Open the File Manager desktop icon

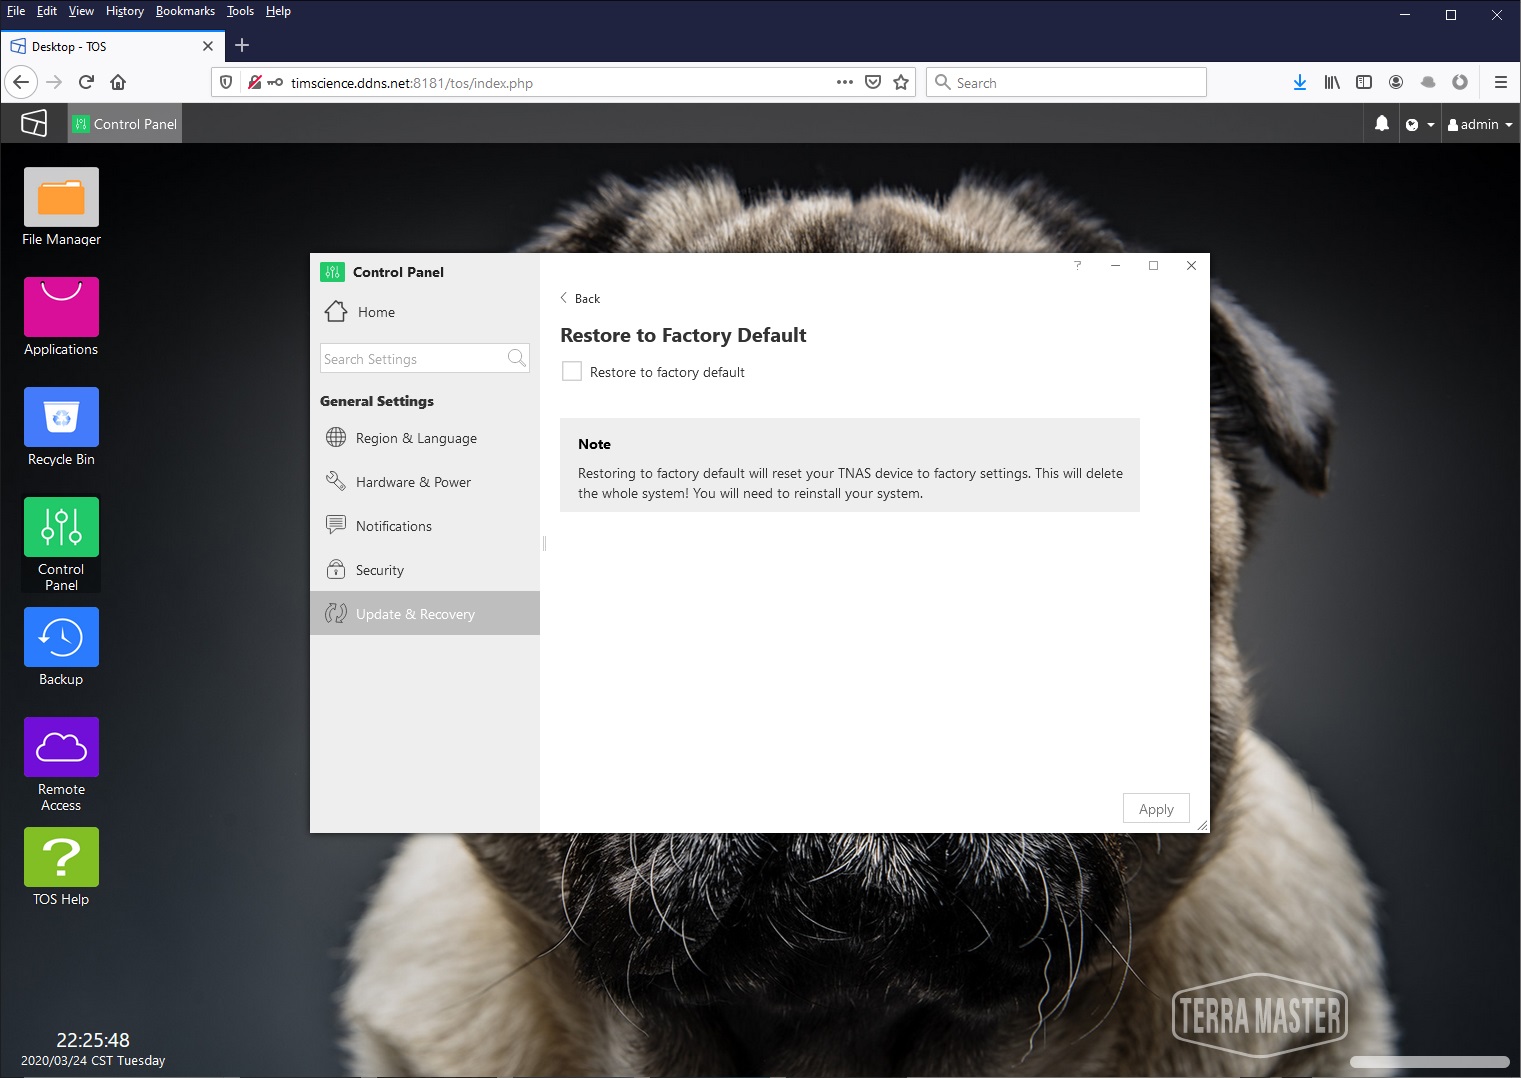(61, 197)
